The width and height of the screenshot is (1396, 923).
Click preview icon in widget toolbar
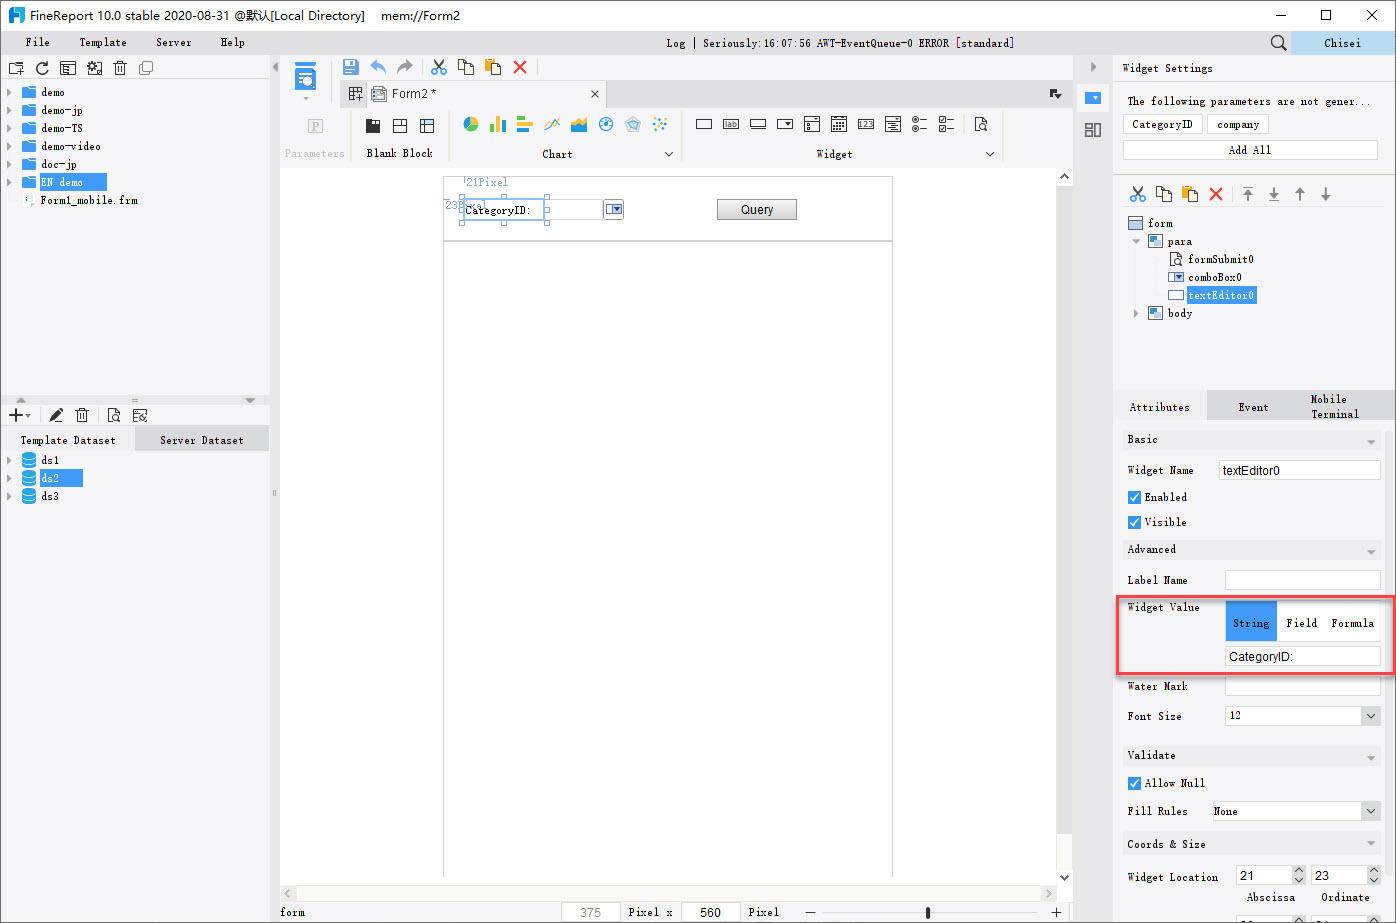click(x=981, y=124)
